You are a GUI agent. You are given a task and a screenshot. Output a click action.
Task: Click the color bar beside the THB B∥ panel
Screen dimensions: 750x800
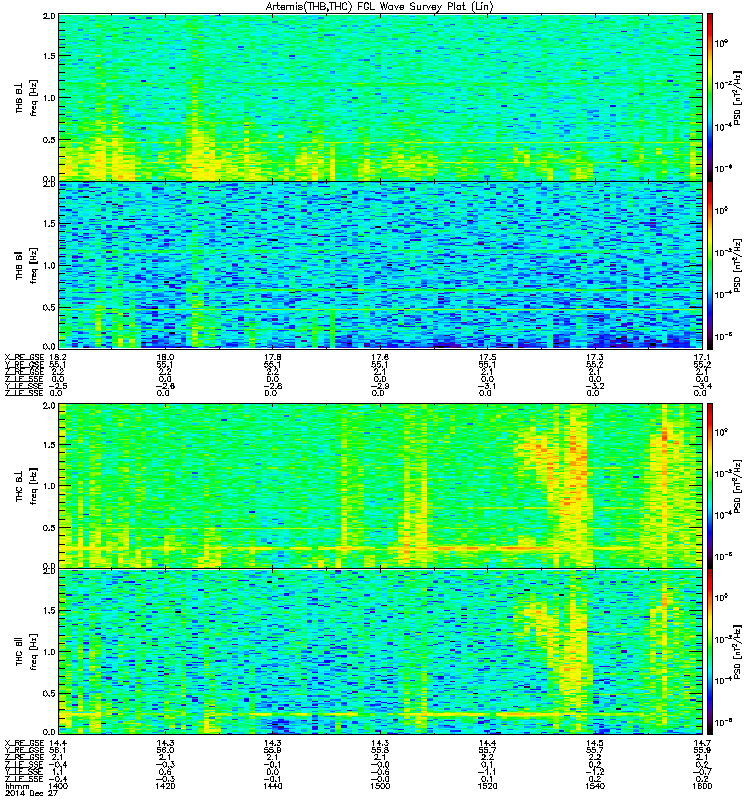(710, 265)
